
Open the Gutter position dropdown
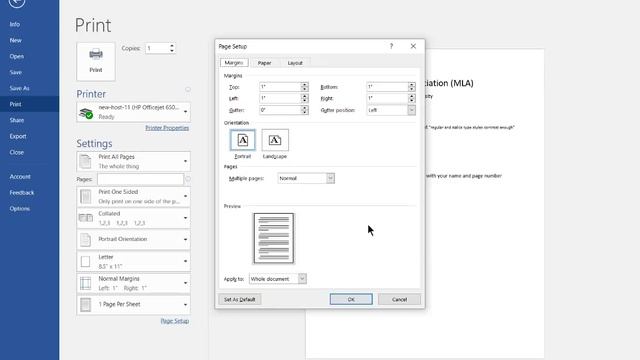[x=411, y=110]
